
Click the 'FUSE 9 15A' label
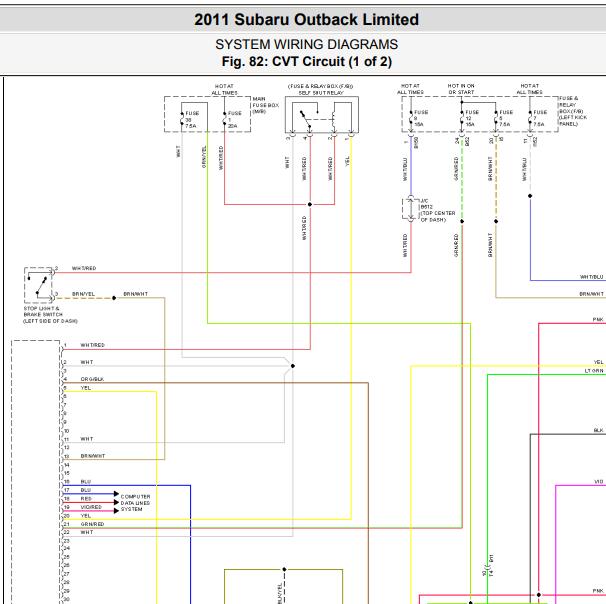(421, 118)
